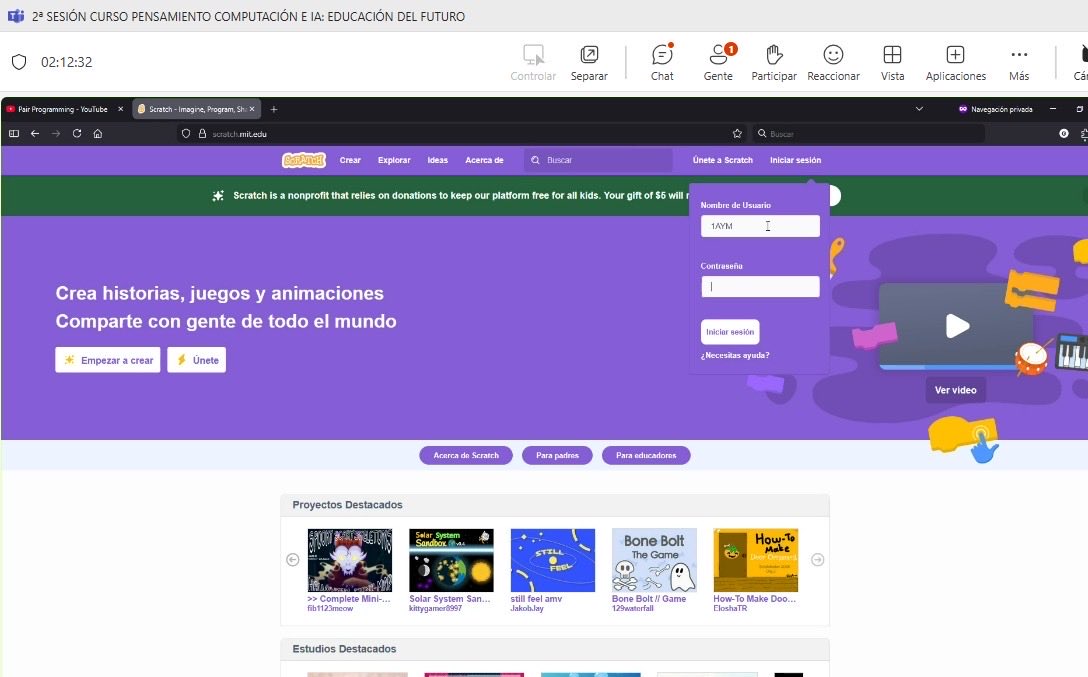Switch to the Pair Programming YouTube tab
This screenshot has width=1088, height=677.
pyautogui.click(x=65, y=109)
